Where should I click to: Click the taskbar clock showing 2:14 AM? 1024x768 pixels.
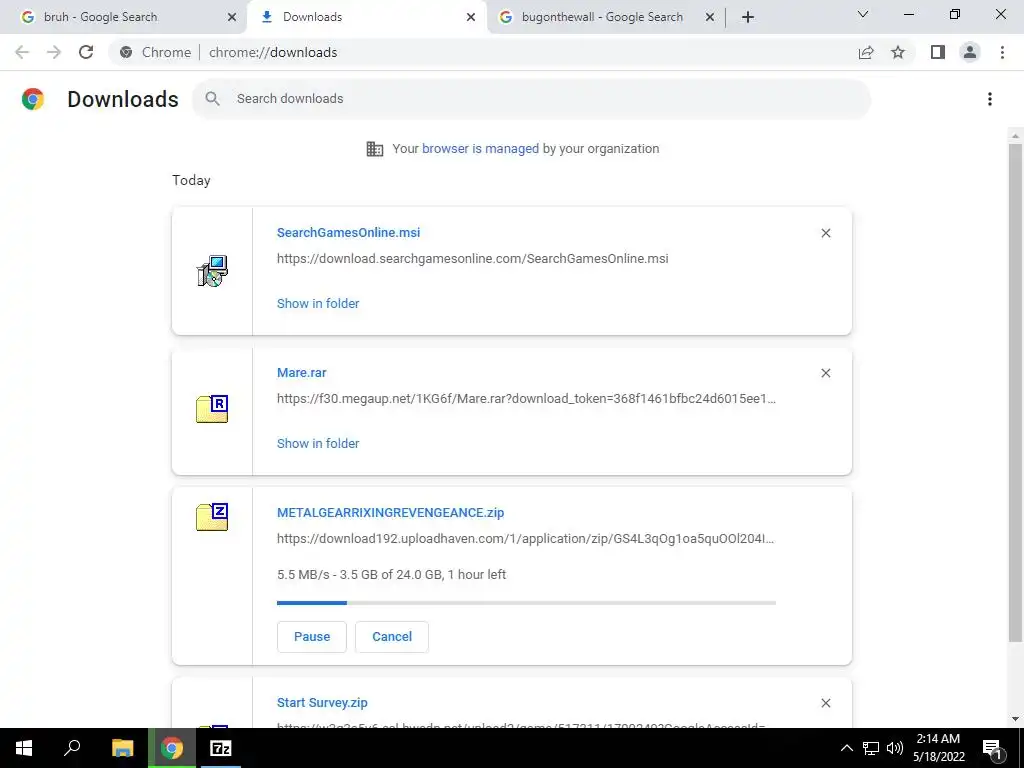coord(938,748)
